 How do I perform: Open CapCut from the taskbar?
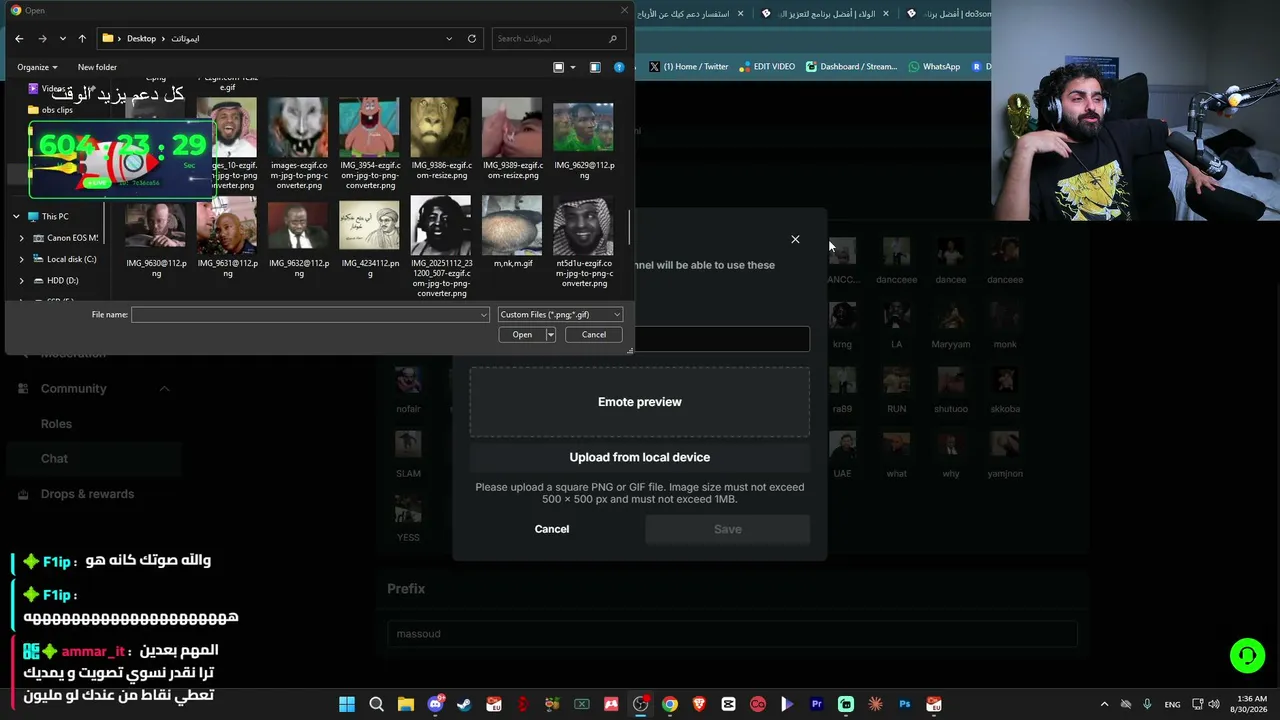(x=729, y=704)
